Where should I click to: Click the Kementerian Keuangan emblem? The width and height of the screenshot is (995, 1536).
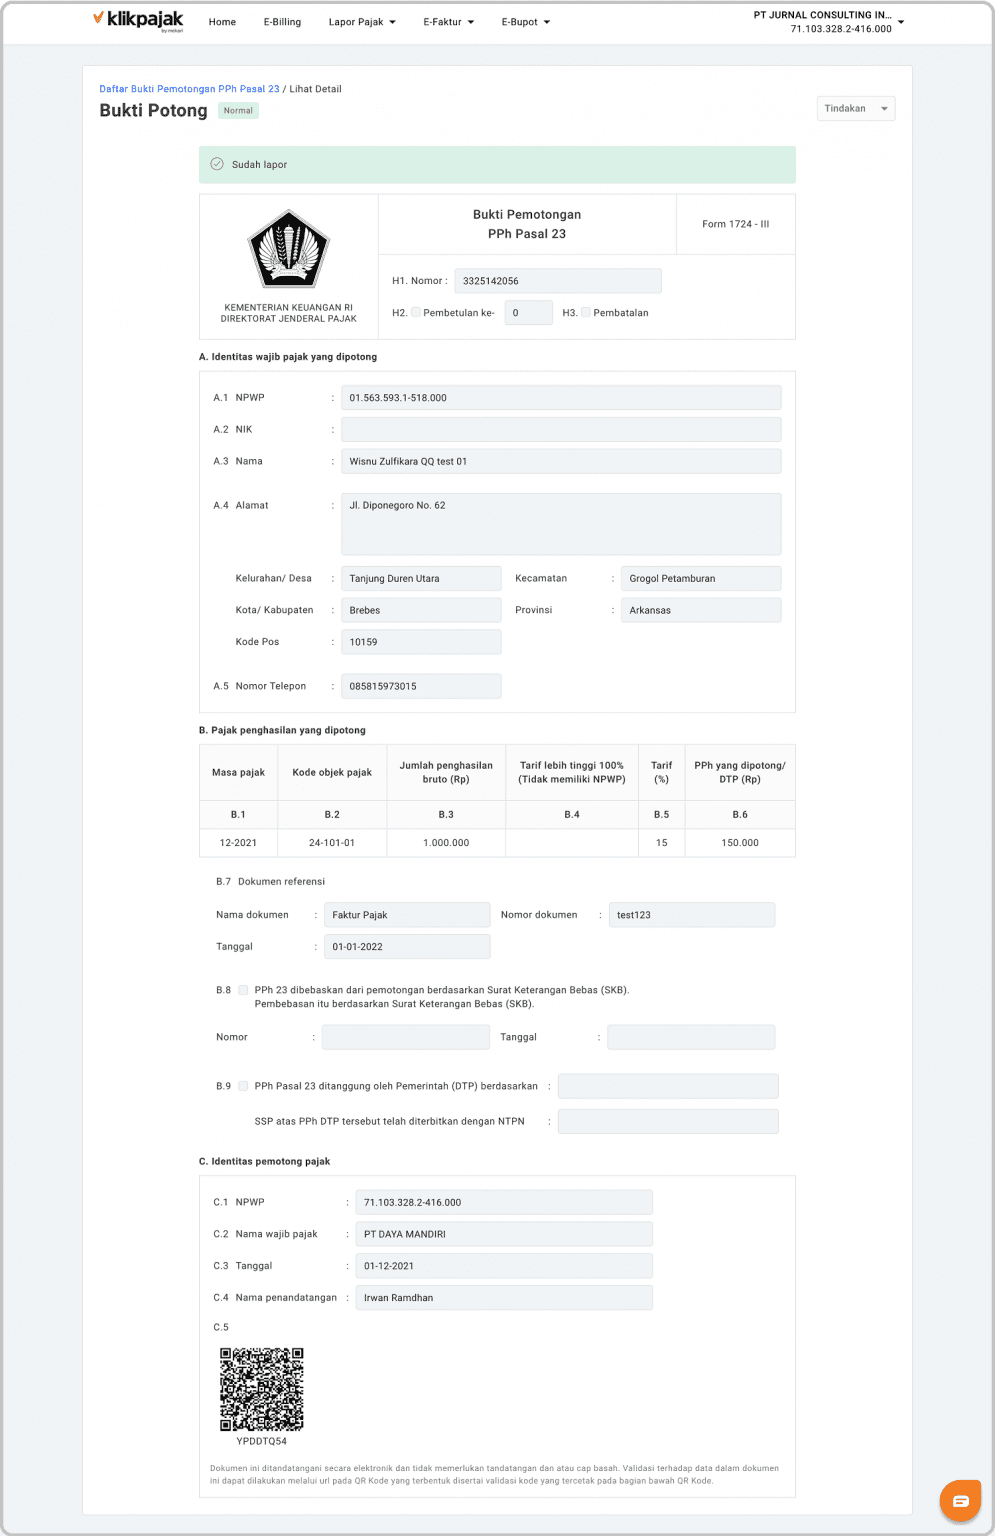(x=288, y=250)
